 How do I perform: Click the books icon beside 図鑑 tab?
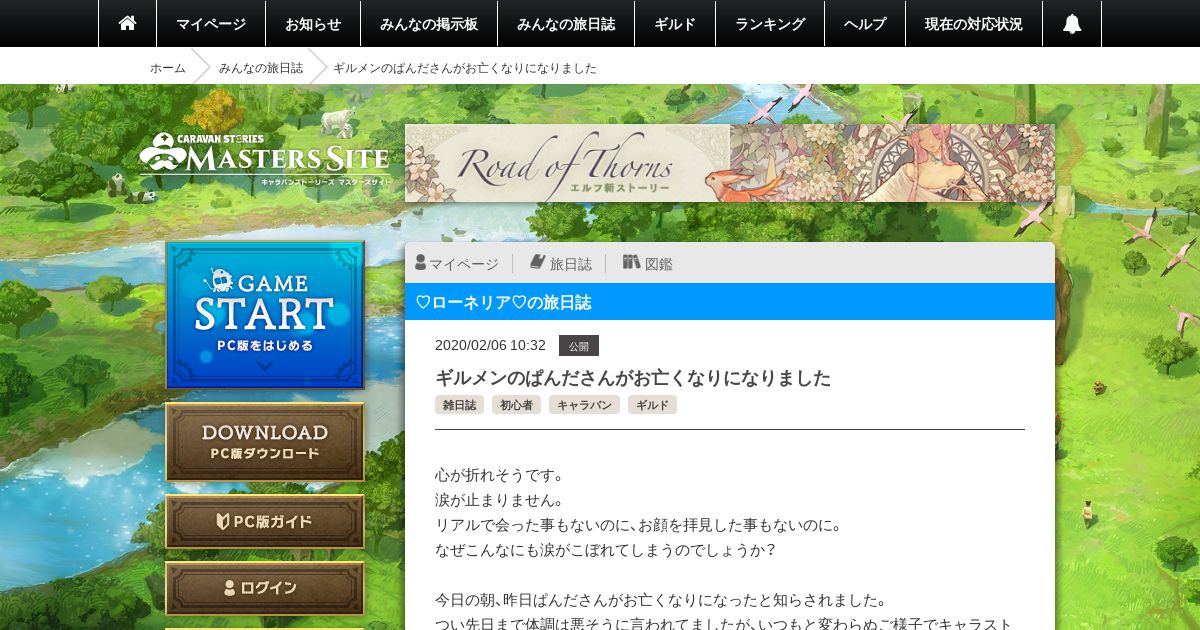tap(631, 262)
